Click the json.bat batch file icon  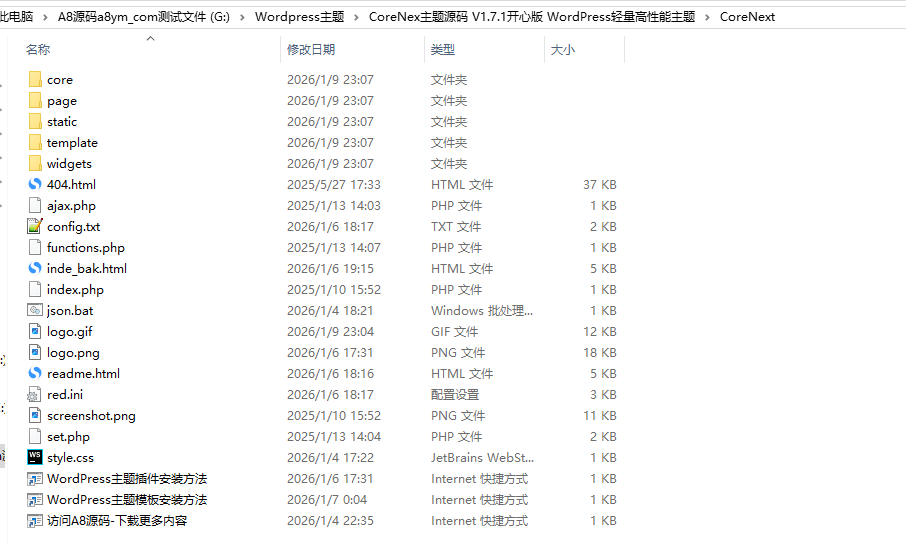(x=35, y=310)
